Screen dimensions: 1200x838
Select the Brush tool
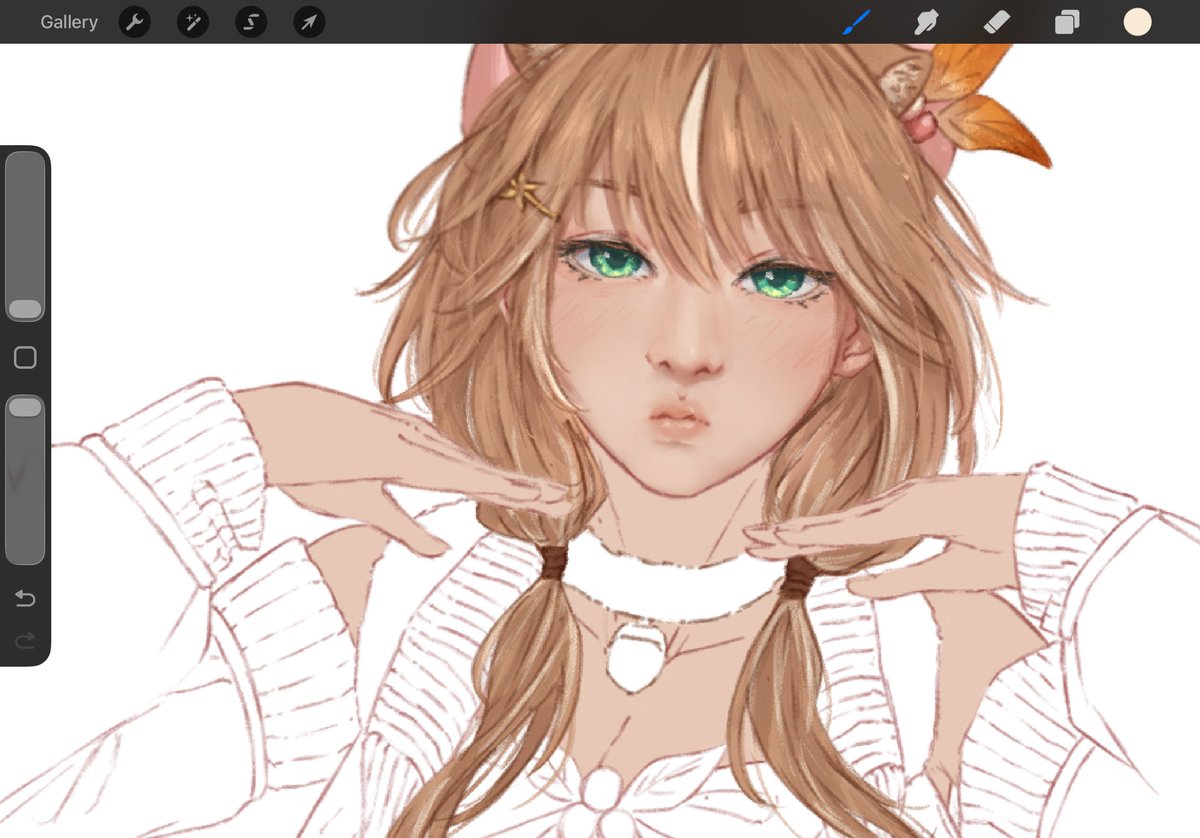(x=856, y=22)
